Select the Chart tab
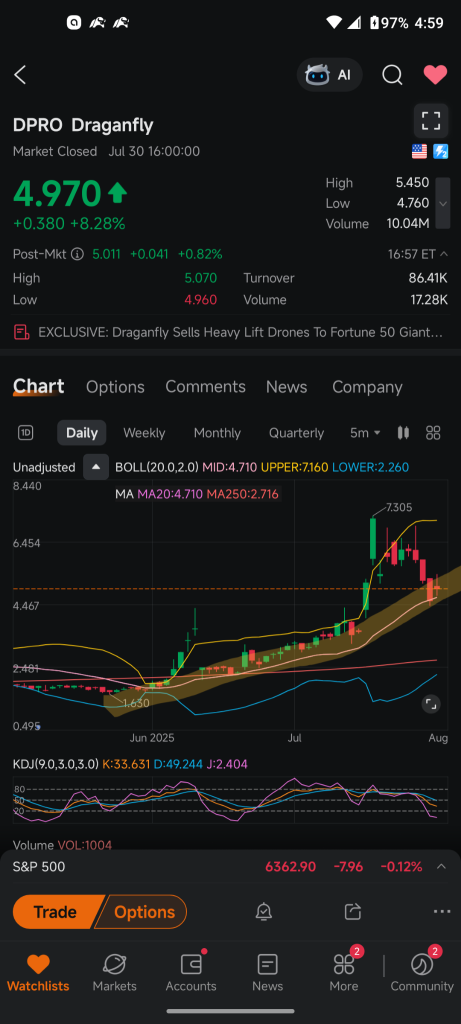461x1024 pixels. coord(39,387)
